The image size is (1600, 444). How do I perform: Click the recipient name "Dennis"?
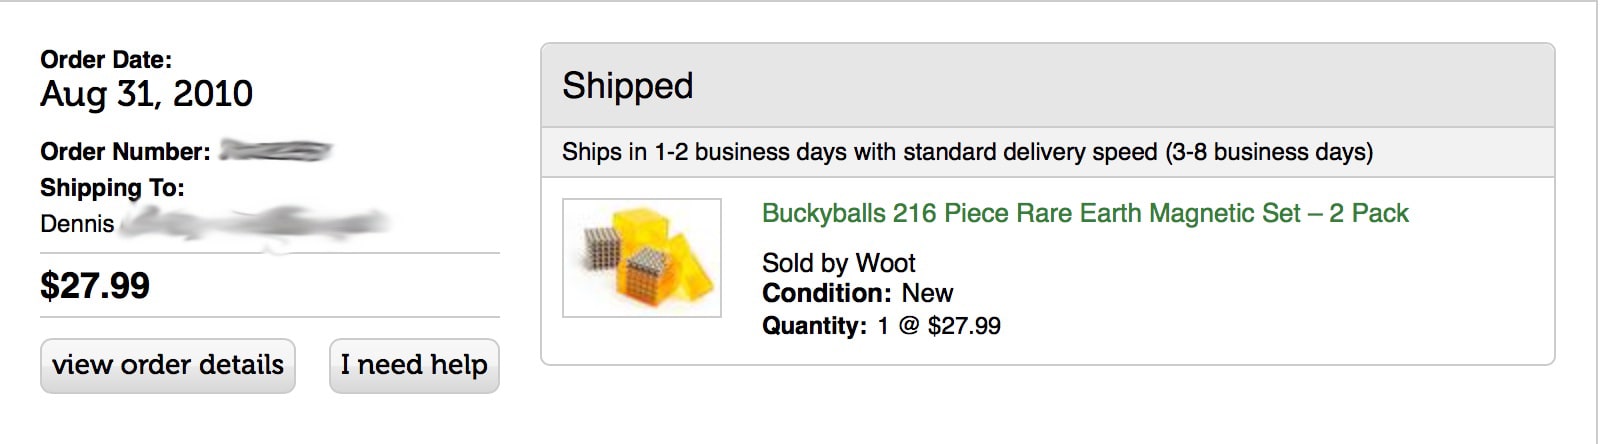(x=77, y=224)
